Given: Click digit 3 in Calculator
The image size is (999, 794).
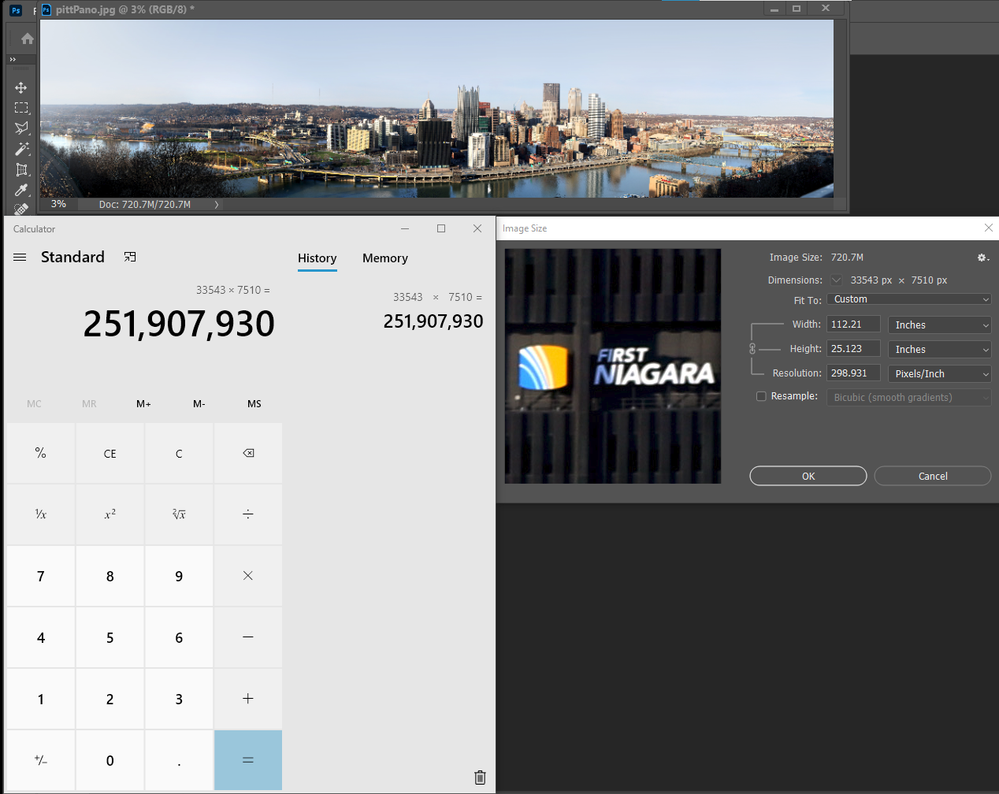Looking at the screenshot, I should tap(179, 698).
